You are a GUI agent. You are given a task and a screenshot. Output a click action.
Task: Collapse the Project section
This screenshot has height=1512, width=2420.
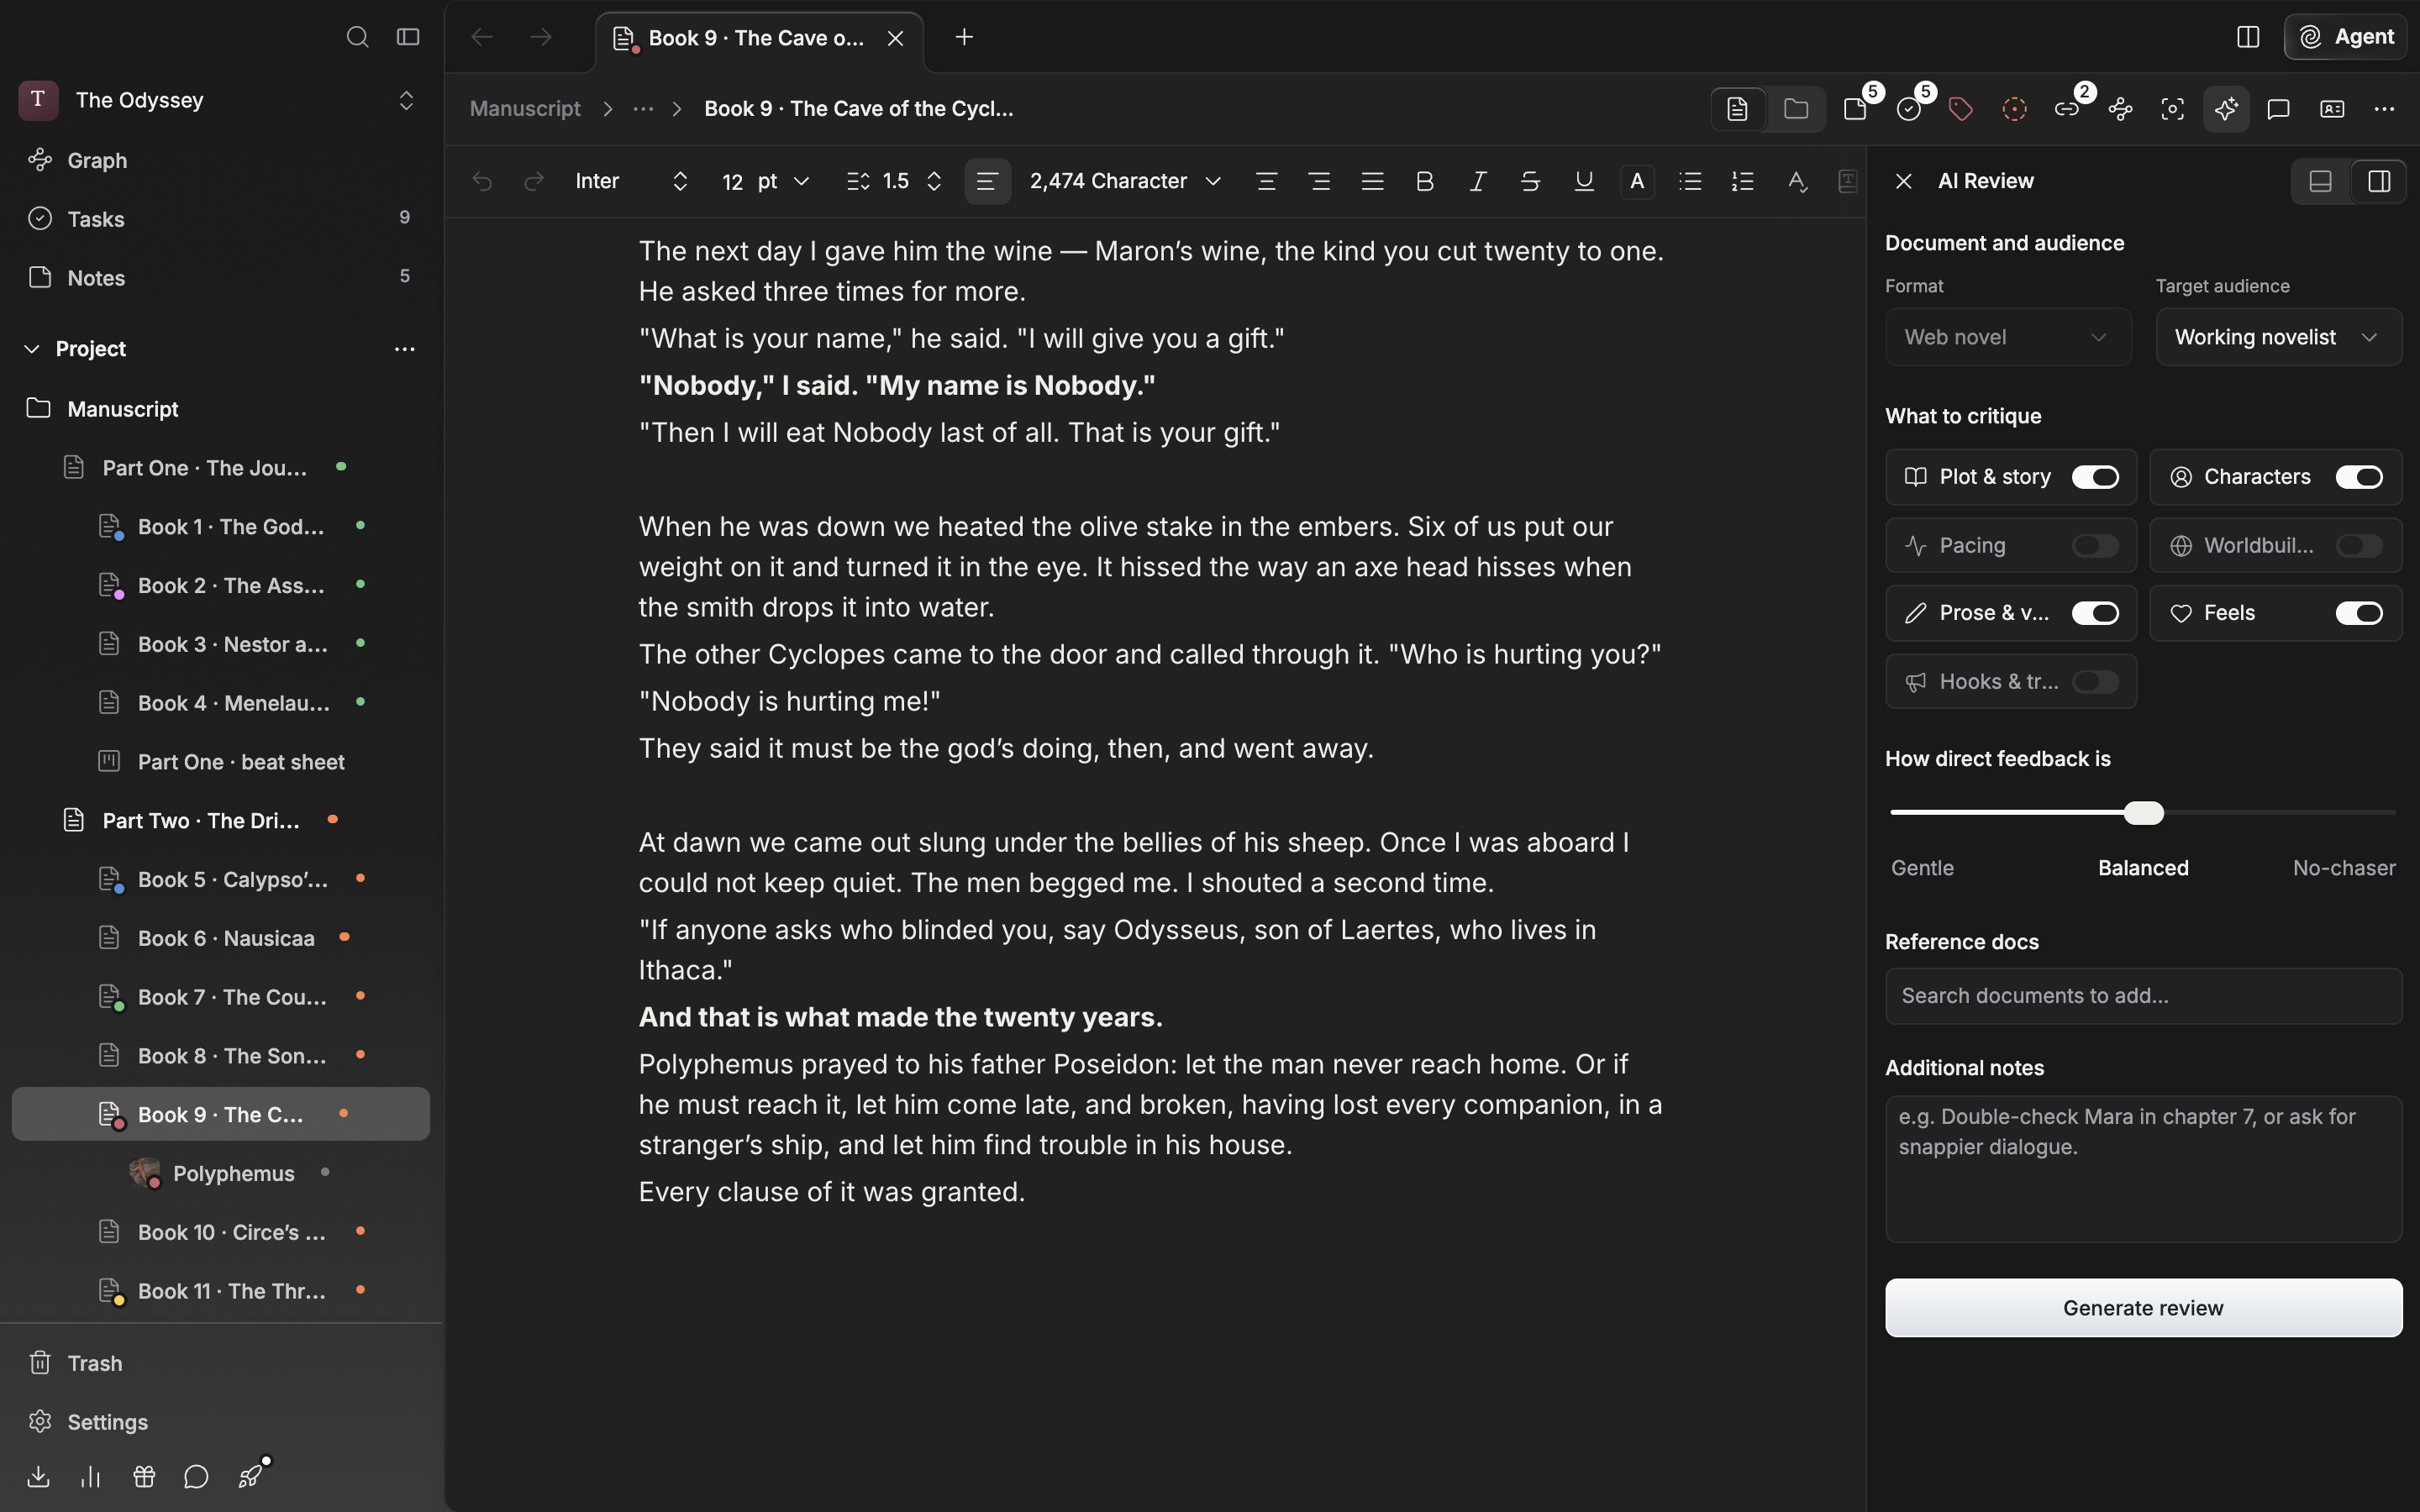pyautogui.click(x=32, y=348)
